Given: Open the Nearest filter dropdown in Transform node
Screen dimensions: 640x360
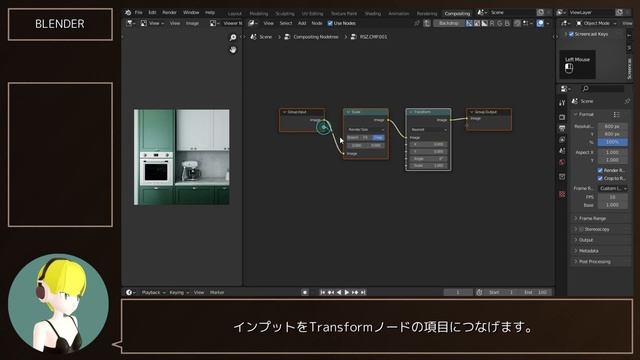Looking at the screenshot, I should 428,130.
